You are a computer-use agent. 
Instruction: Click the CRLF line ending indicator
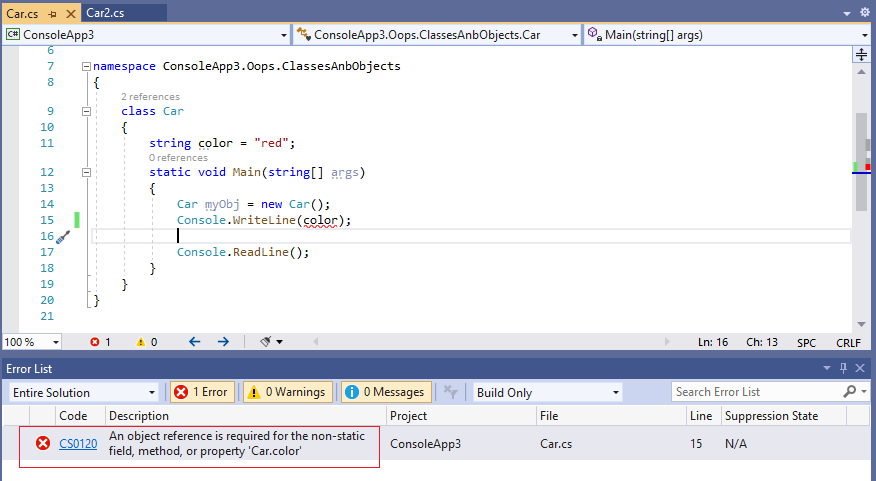point(848,343)
